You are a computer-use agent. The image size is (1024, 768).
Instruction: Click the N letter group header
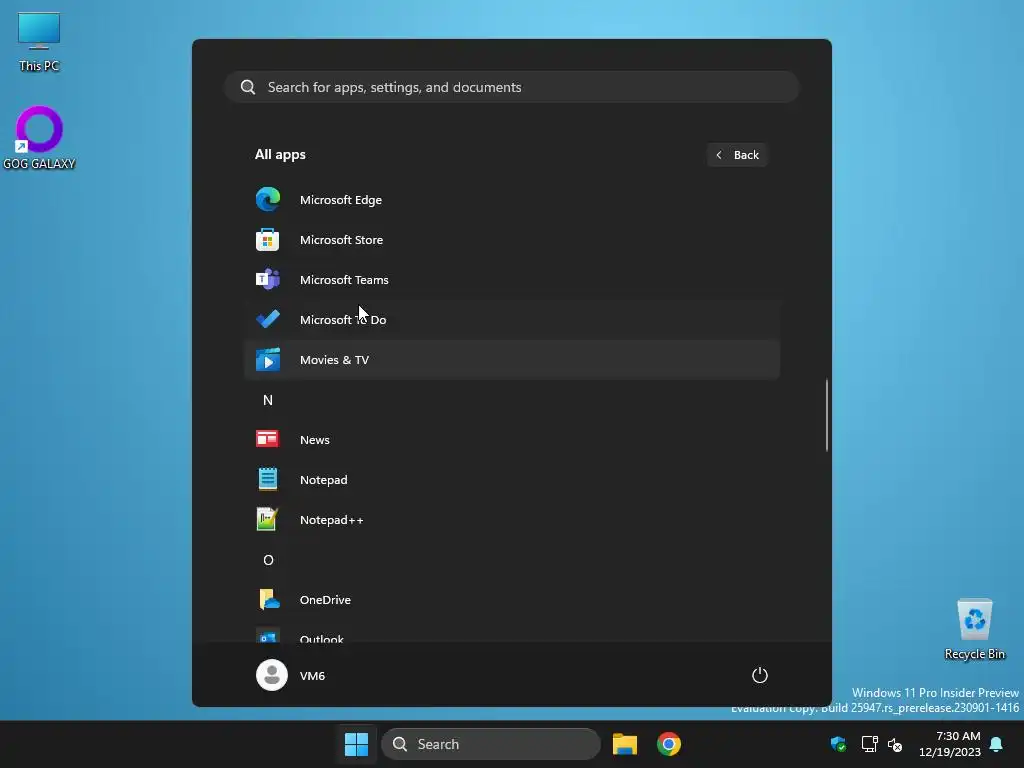(x=268, y=400)
